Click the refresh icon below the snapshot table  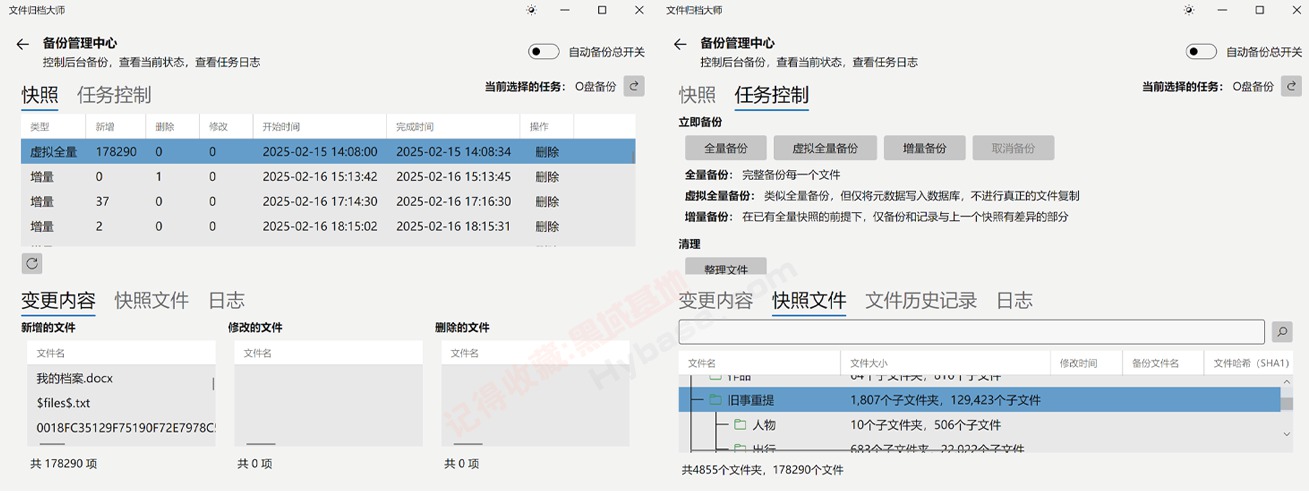32,264
